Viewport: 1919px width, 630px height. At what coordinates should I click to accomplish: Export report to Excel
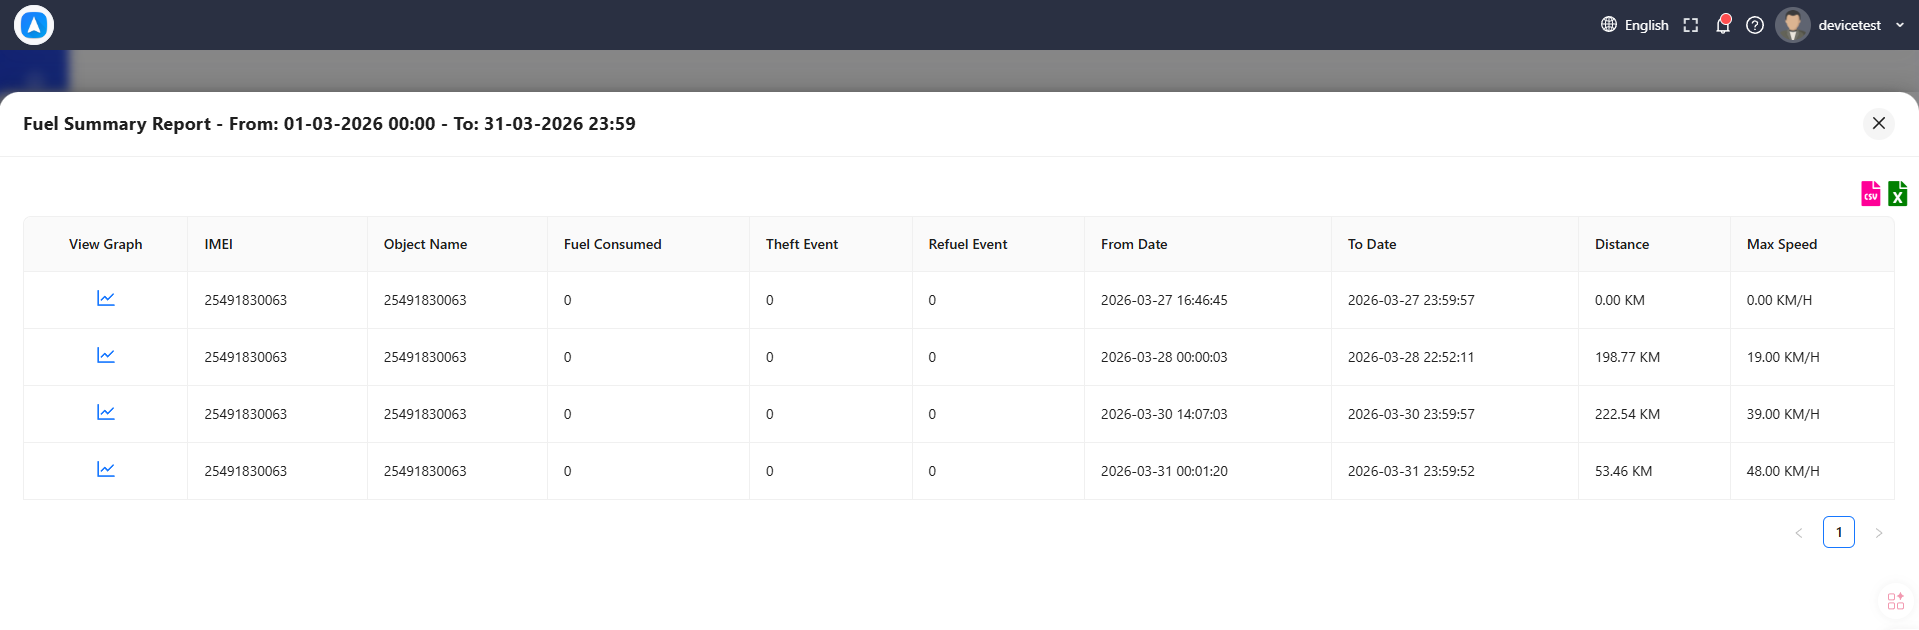1897,193
